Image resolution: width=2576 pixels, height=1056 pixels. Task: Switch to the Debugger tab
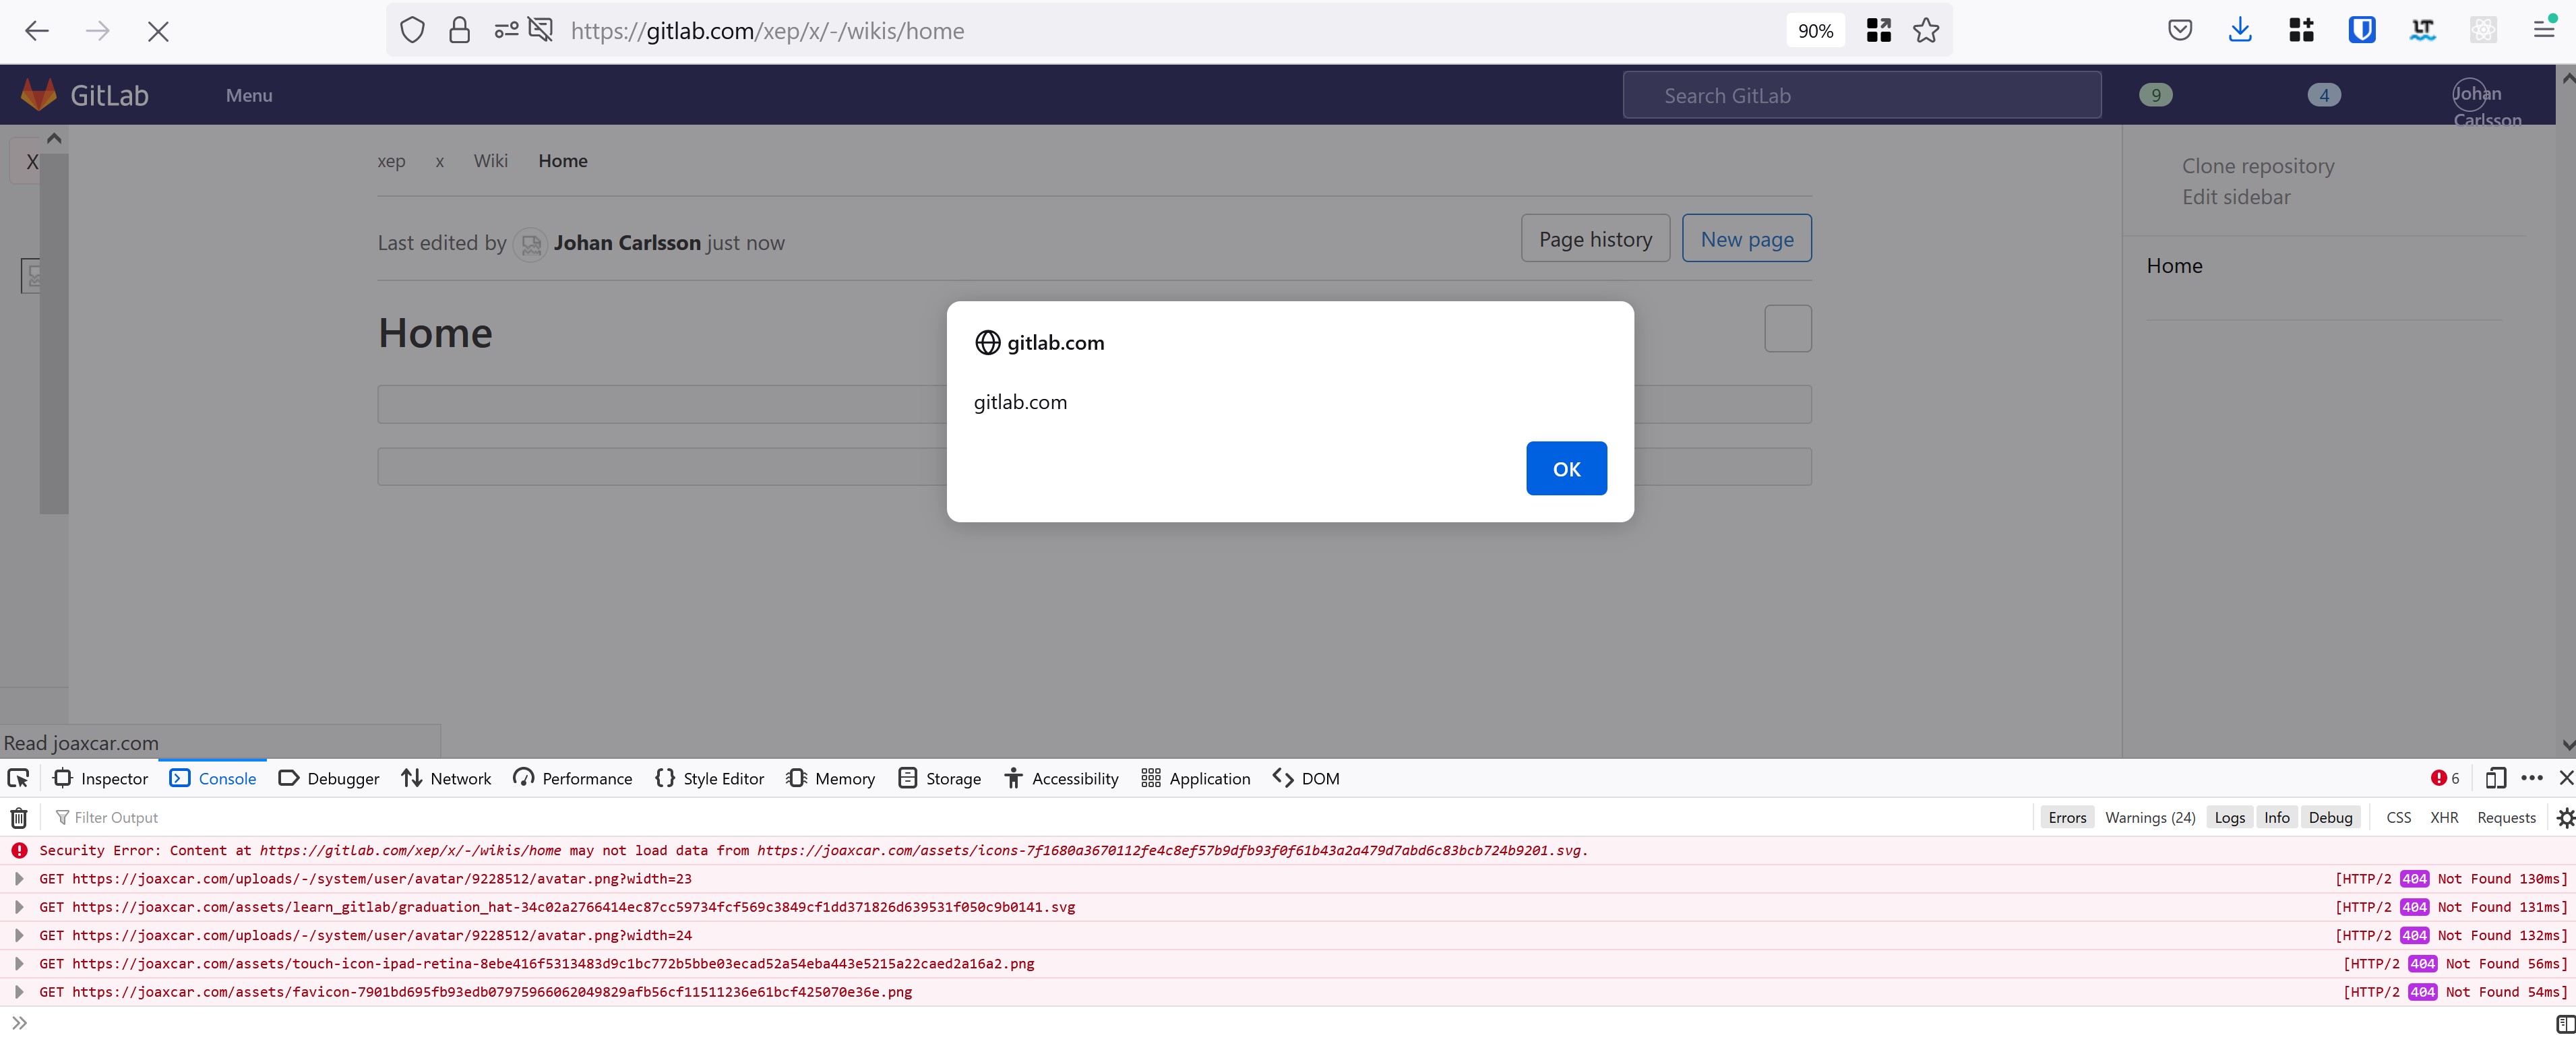pos(329,778)
